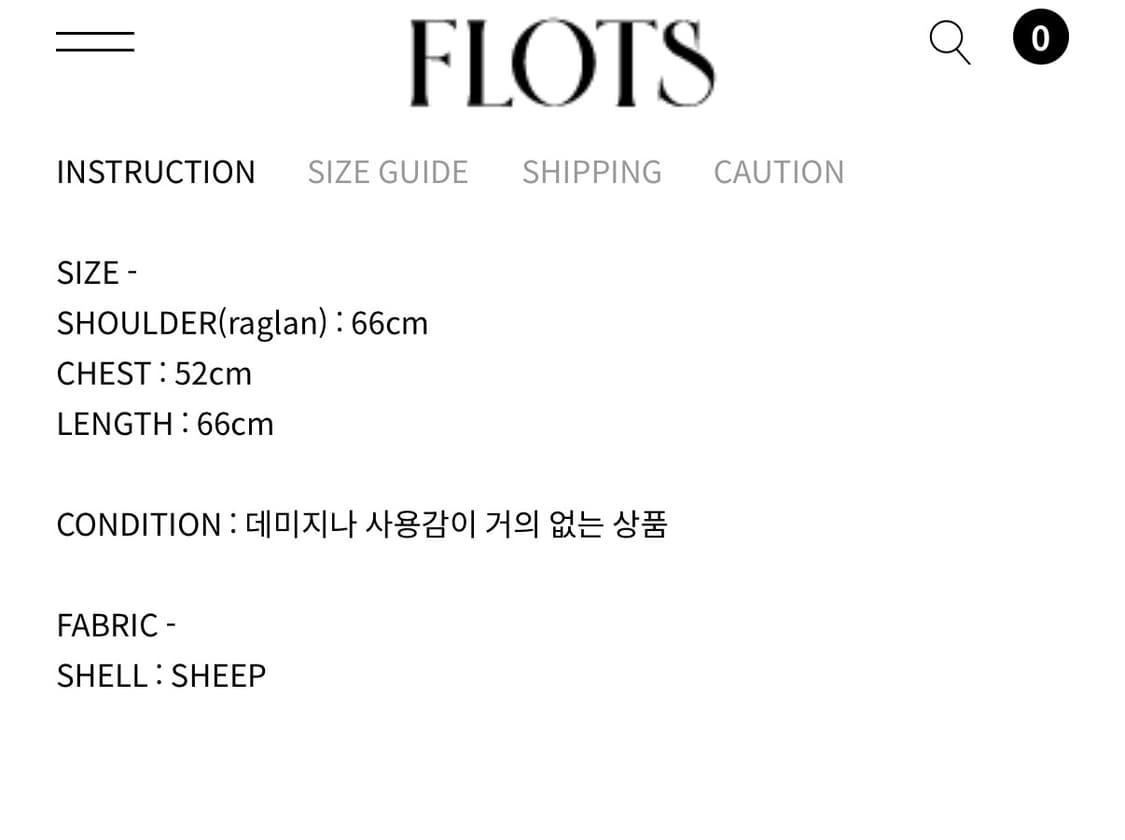
Task: Click the SHOULDER(raglan) label
Action: point(192,323)
